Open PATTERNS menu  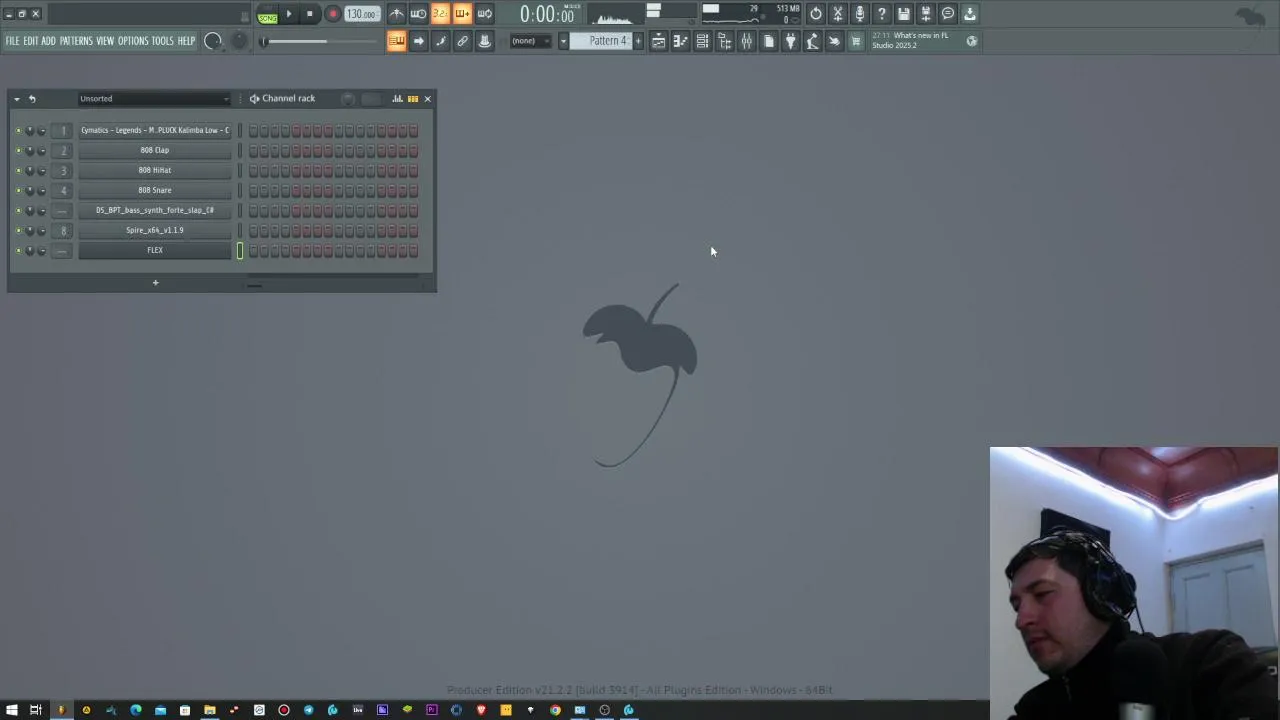[76, 41]
